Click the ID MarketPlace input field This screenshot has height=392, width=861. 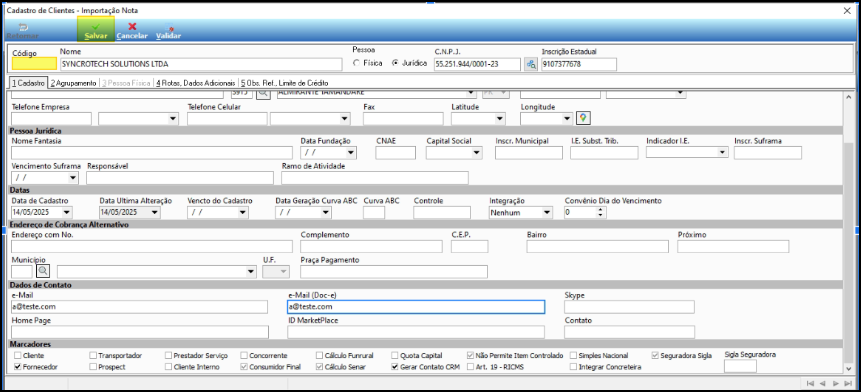416,332
